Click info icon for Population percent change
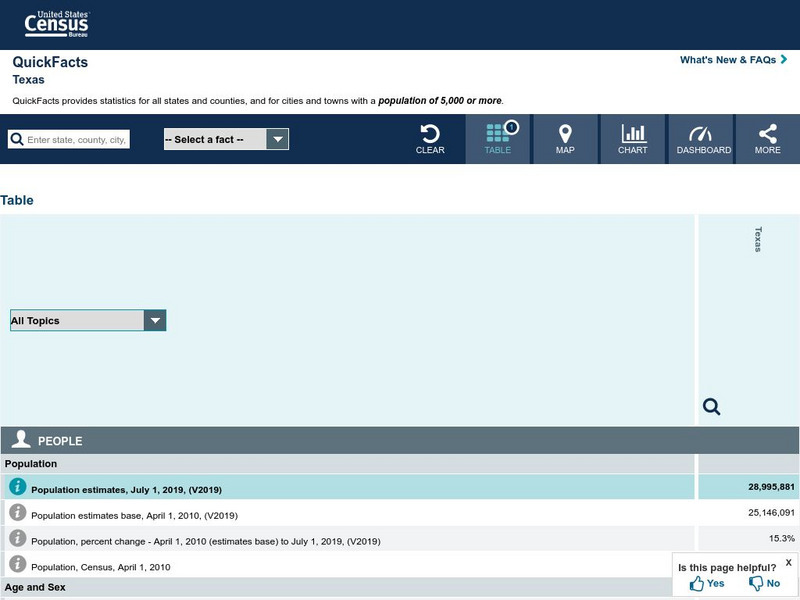 pyautogui.click(x=17, y=538)
